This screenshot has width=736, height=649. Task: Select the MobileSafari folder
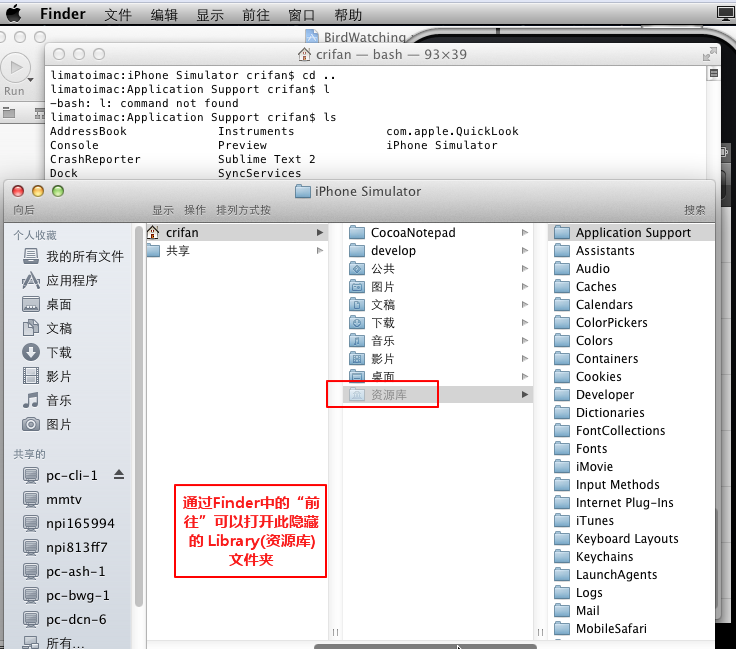[631, 628]
